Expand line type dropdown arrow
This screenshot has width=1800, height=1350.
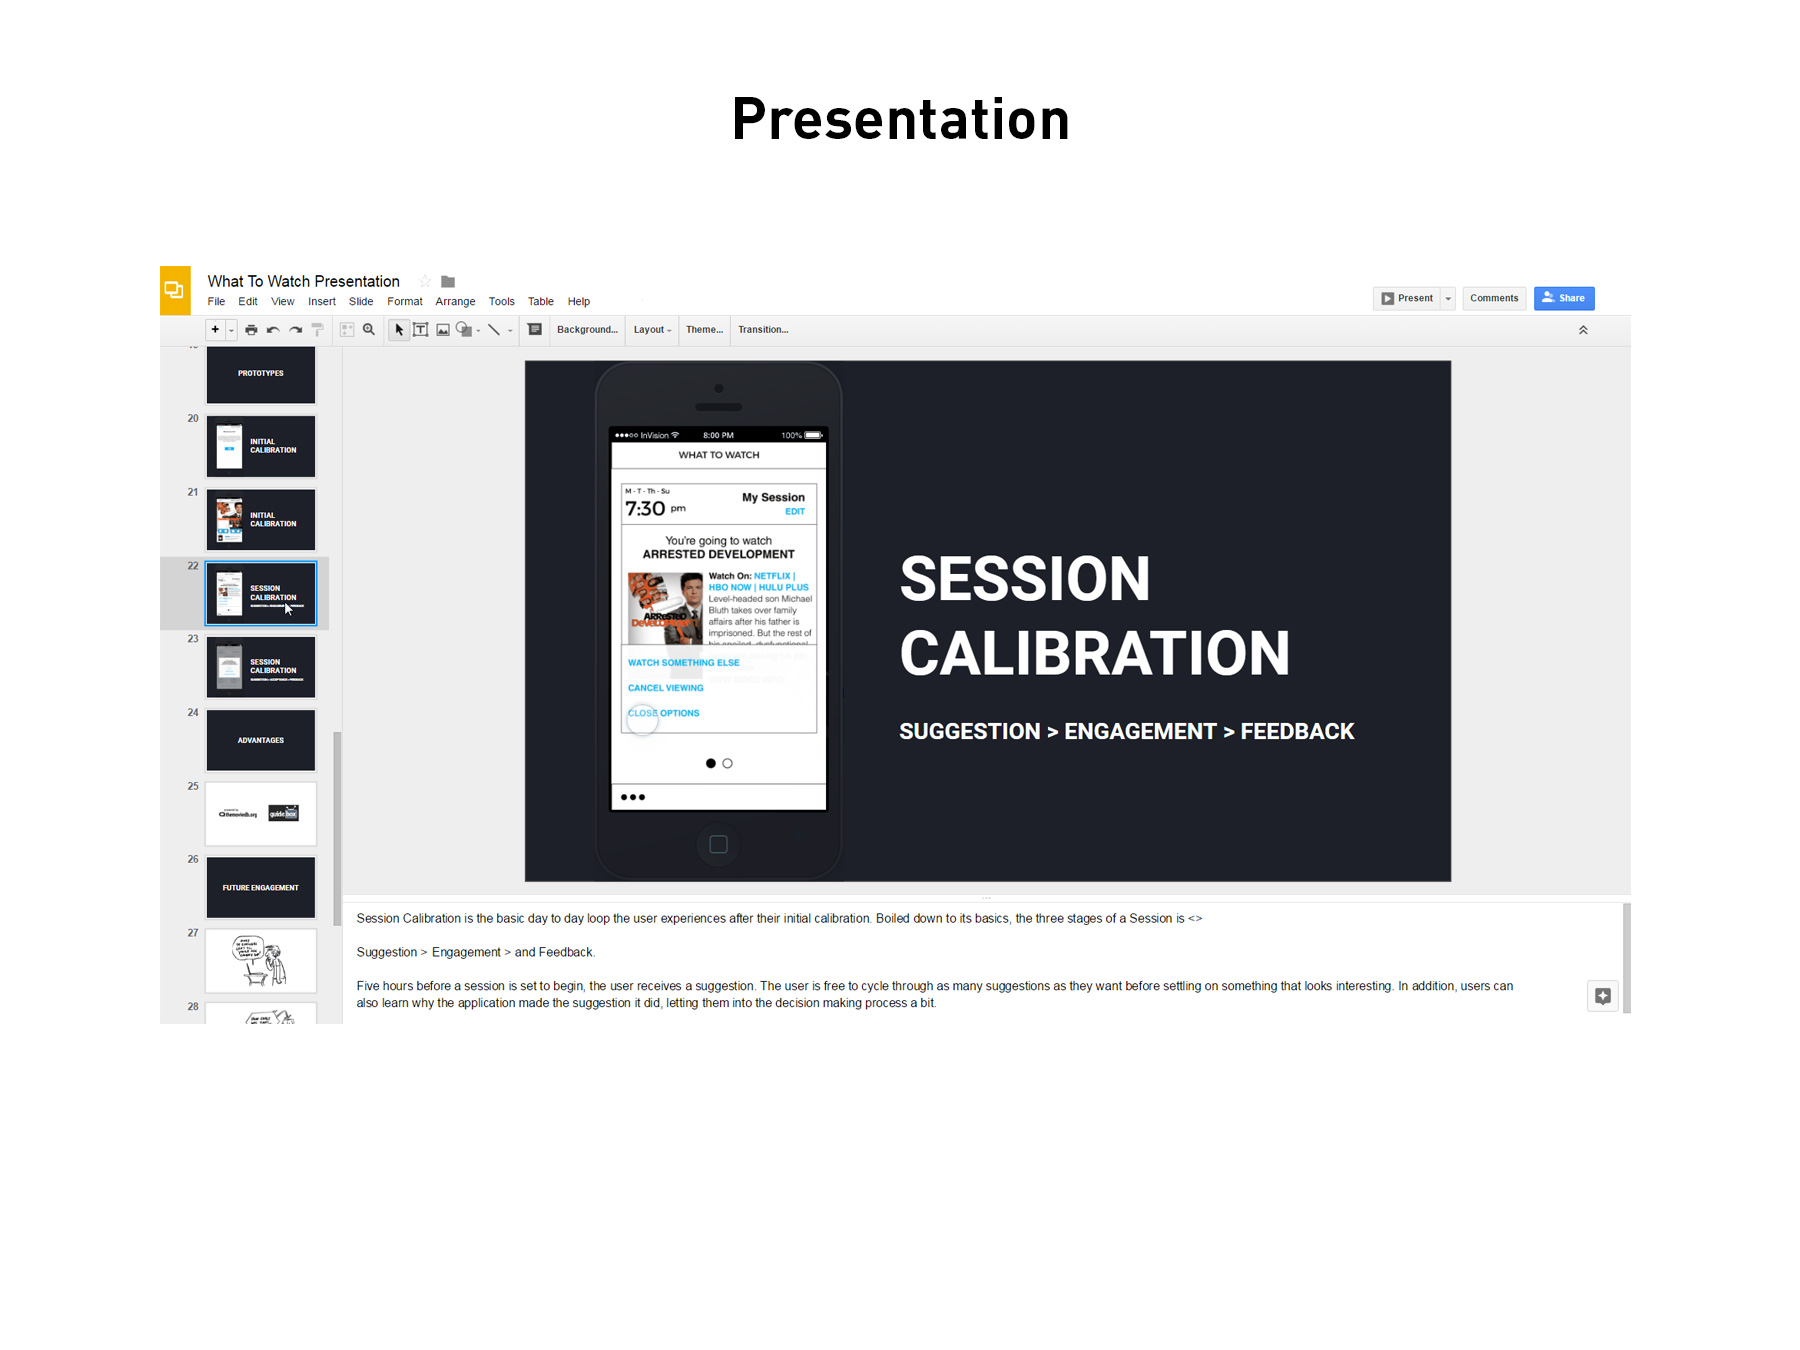click(x=510, y=331)
